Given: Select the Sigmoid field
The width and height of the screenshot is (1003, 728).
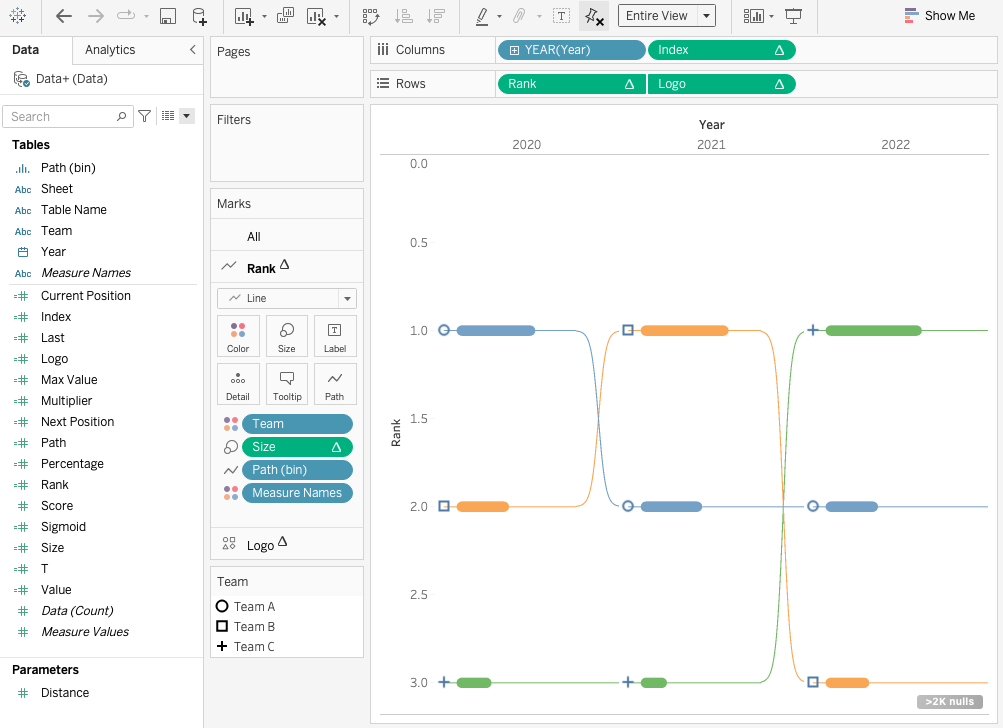Looking at the screenshot, I should [63, 526].
